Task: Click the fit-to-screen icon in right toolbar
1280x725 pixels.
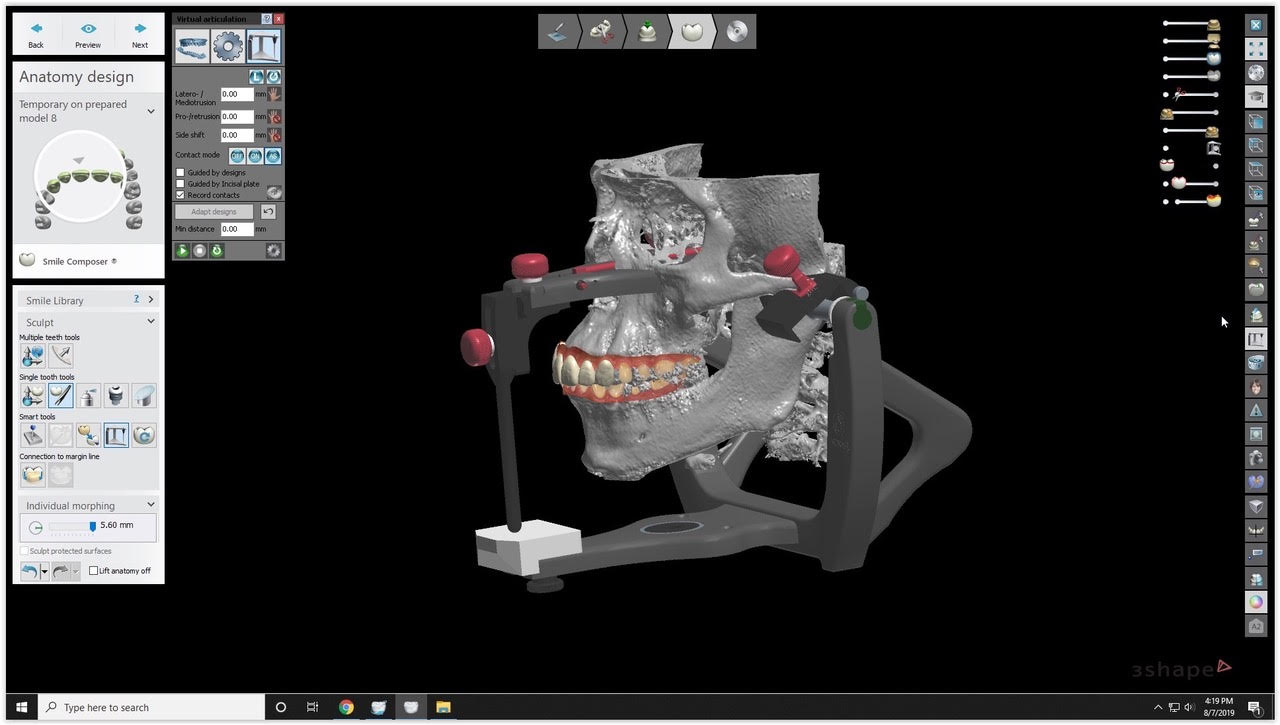Action: coord(1256,49)
